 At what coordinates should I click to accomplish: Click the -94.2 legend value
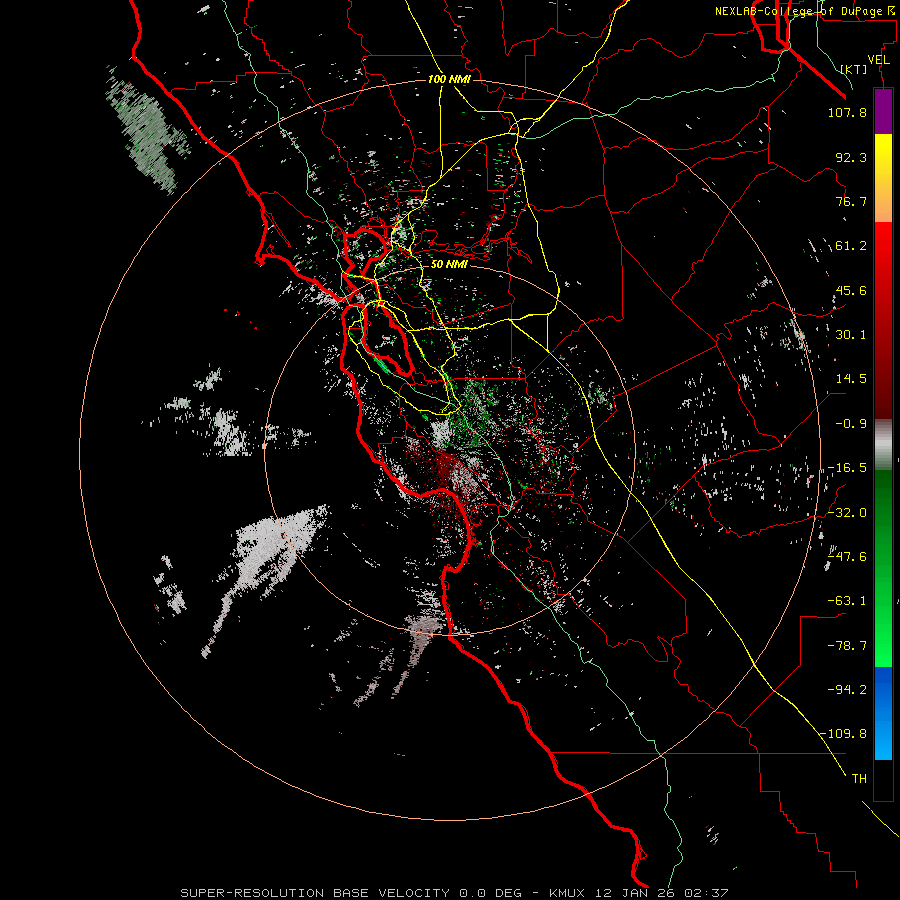click(x=847, y=689)
